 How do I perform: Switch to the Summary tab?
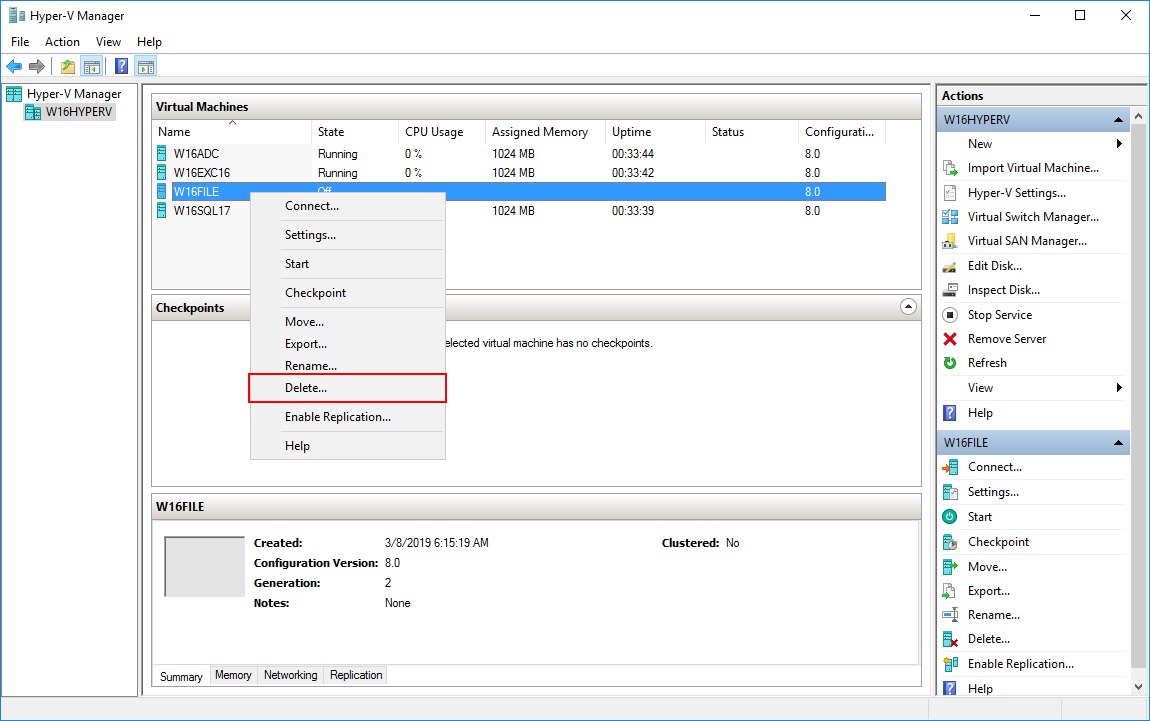click(x=181, y=676)
